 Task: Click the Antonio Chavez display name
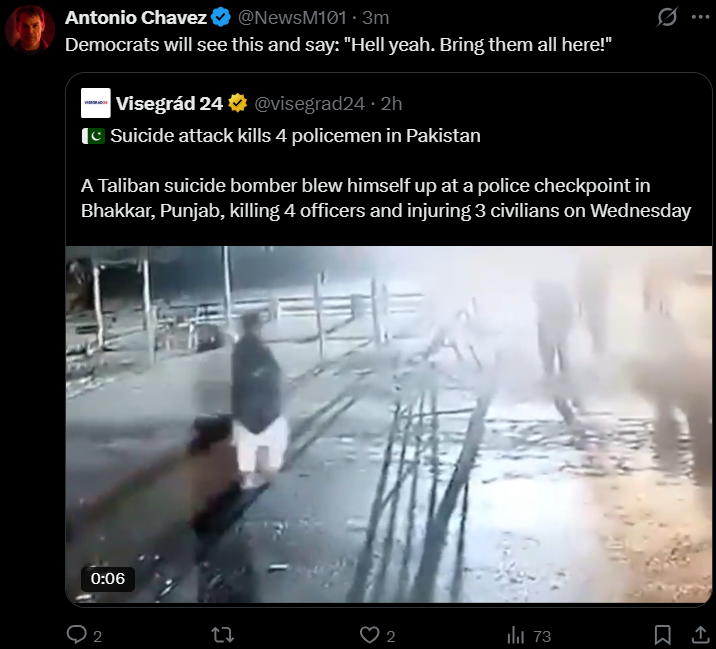[136, 18]
